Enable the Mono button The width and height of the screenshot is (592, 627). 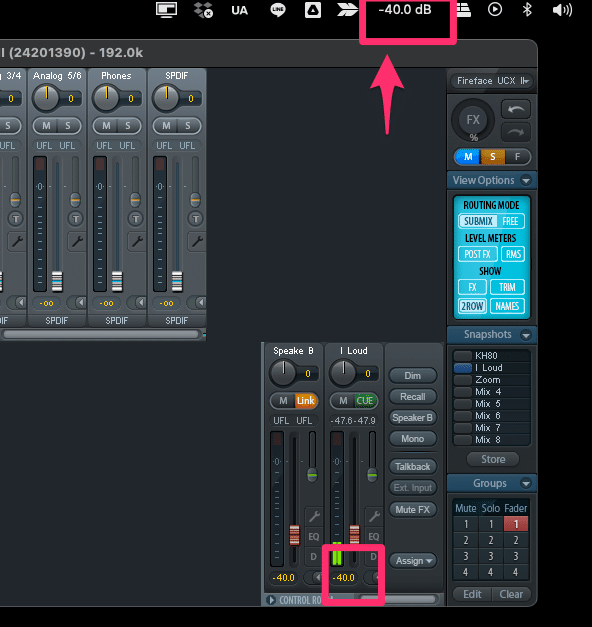tap(412, 439)
